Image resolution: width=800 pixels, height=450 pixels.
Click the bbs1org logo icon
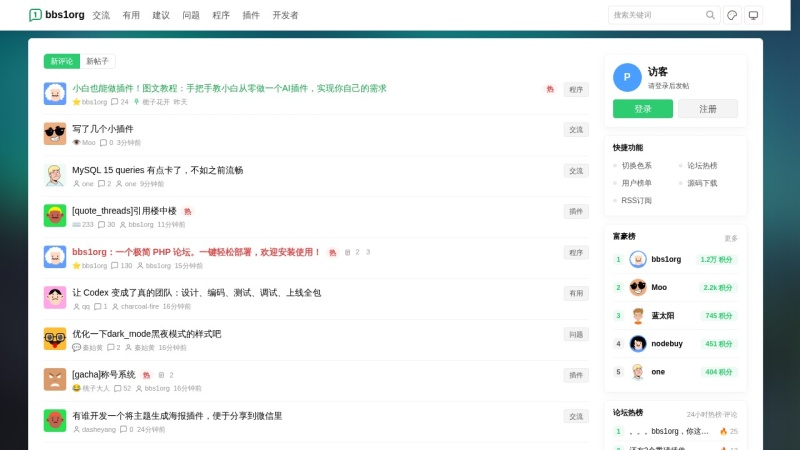[x=35, y=15]
